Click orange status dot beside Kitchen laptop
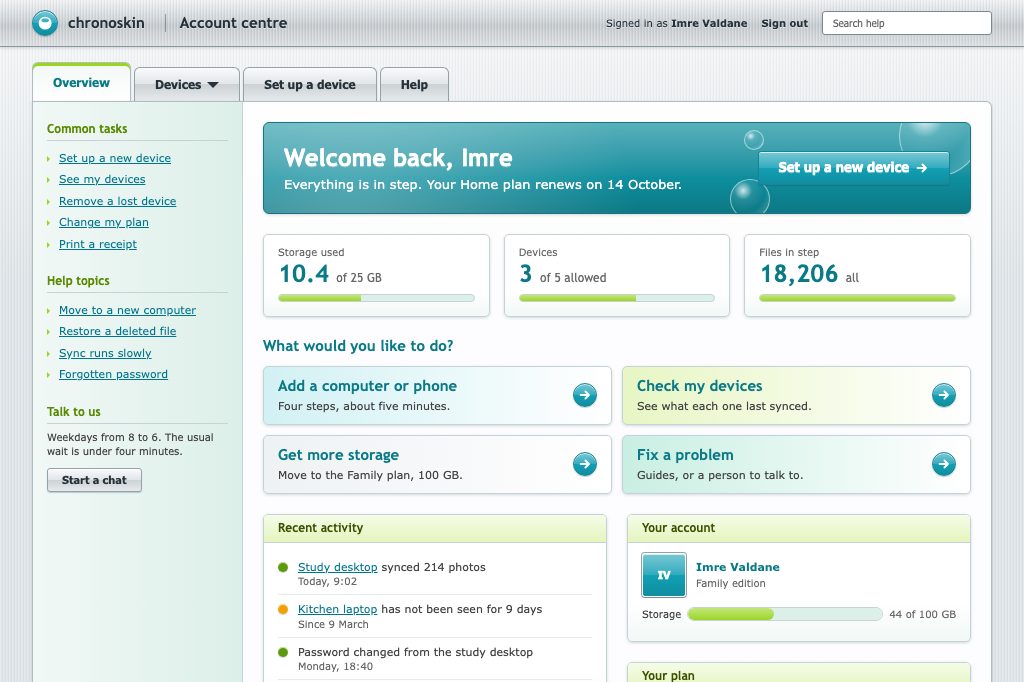Viewport: 1024px width, 682px height. [283, 609]
